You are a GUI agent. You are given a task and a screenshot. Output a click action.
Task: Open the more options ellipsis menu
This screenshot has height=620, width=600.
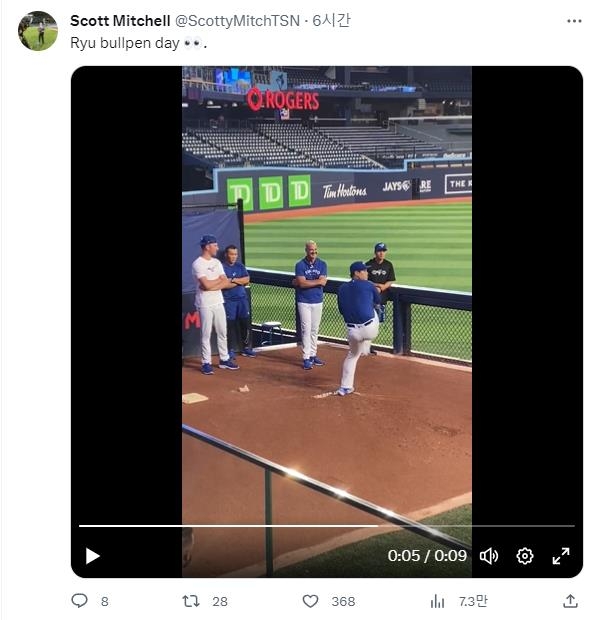(574, 20)
